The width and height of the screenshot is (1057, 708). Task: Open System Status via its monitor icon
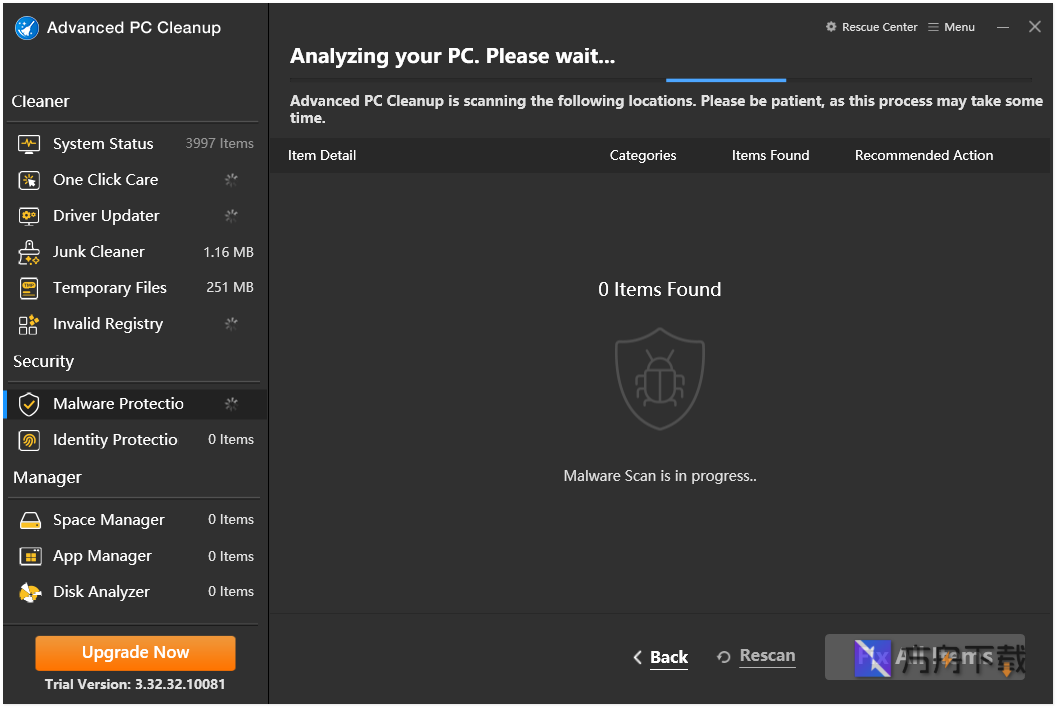[x=29, y=144]
